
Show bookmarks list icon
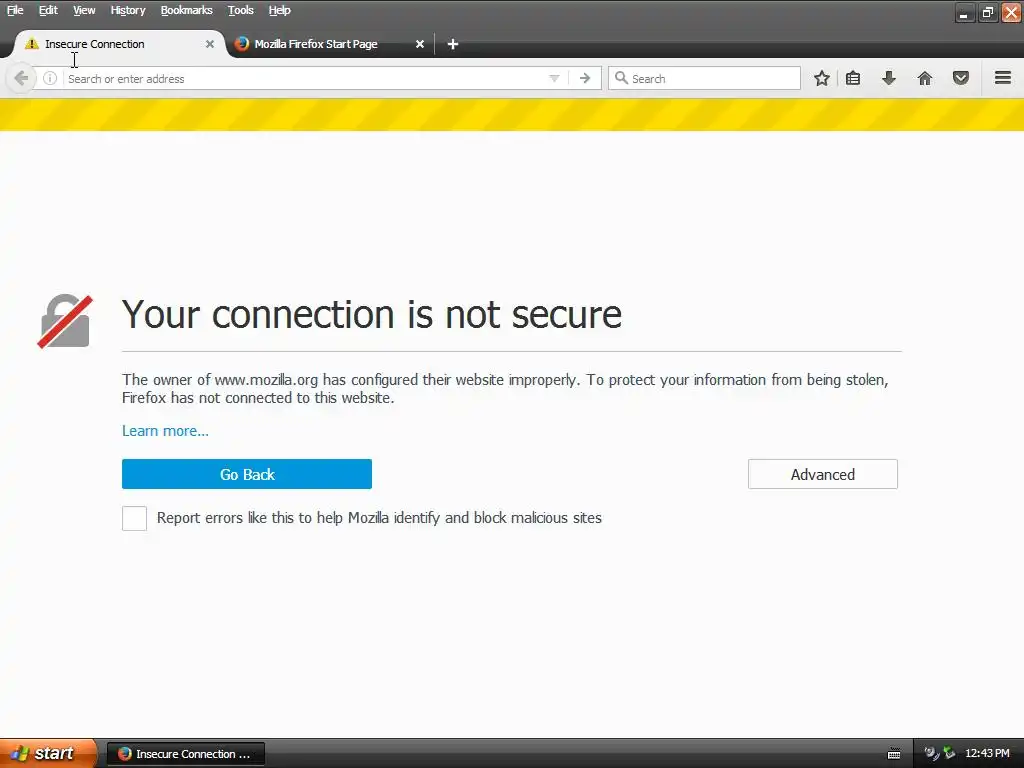coord(853,78)
